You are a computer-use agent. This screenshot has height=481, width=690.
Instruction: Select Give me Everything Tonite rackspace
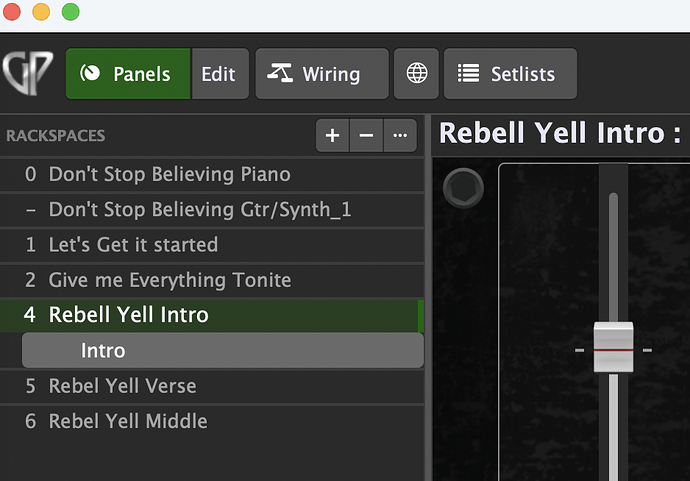coord(170,280)
